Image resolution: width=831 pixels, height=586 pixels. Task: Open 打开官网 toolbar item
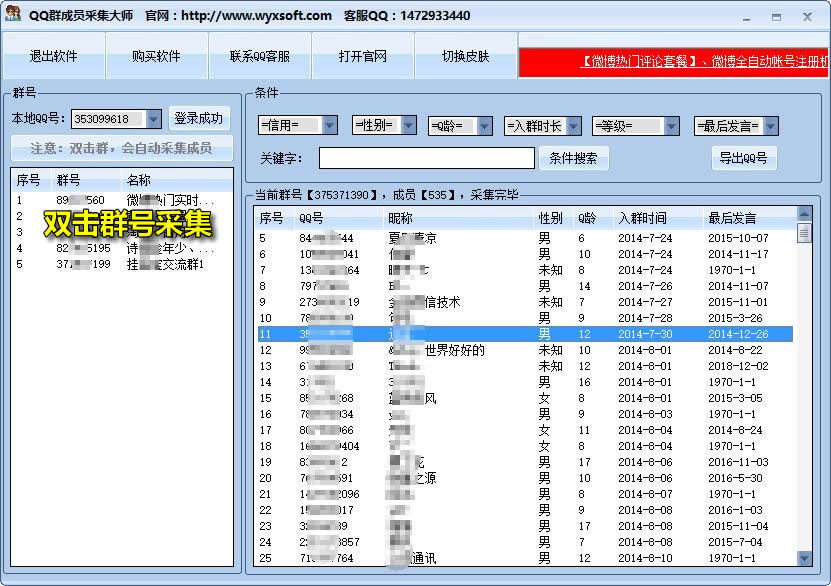(363, 56)
